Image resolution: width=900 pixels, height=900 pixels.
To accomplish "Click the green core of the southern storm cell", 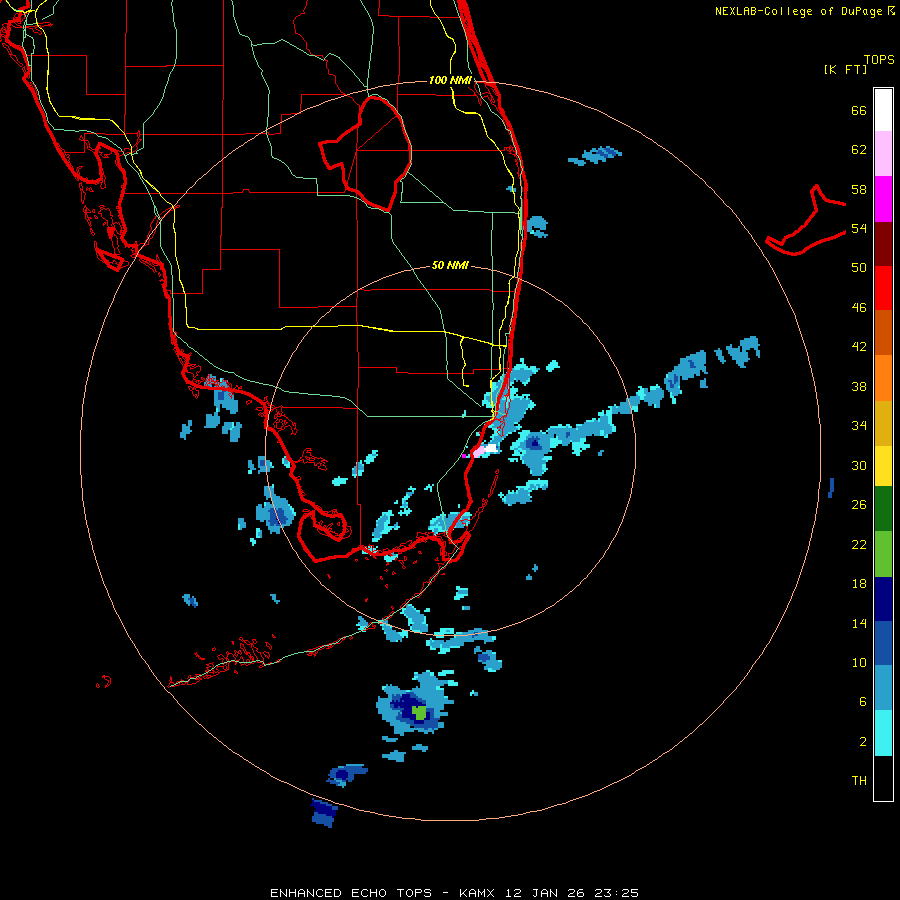I will [420, 713].
